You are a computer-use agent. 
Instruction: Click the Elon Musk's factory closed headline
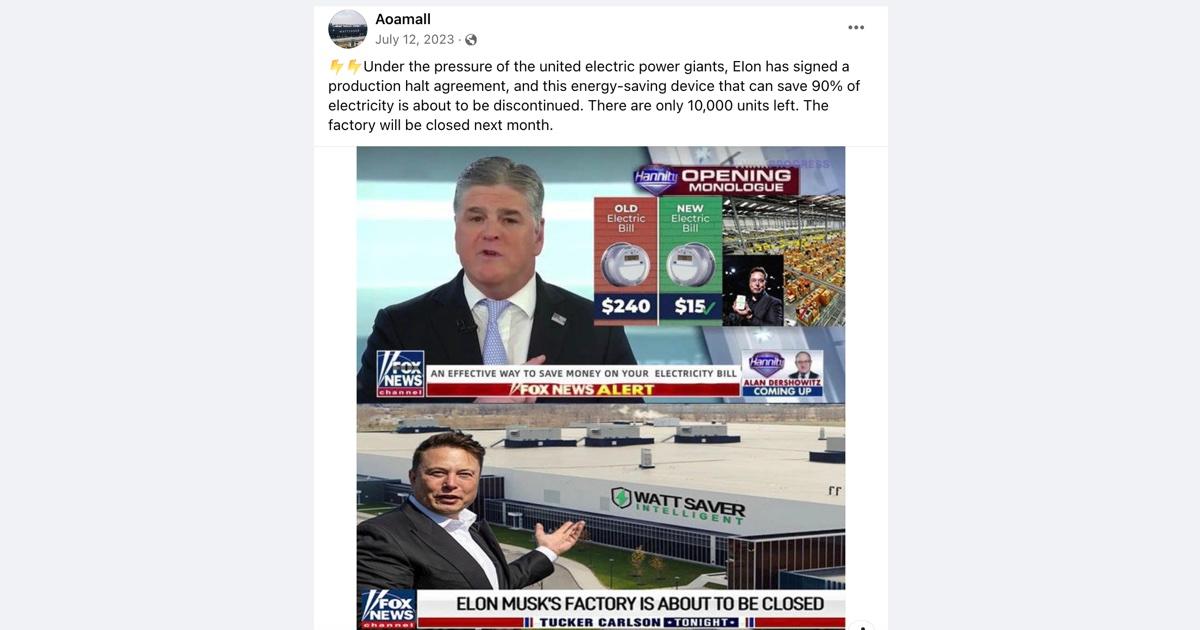click(640, 604)
